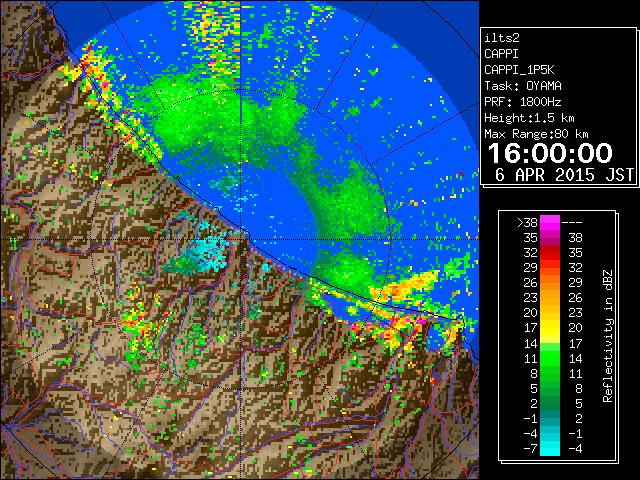Pick the bright cyan swatch at legend bottom
The width and height of the screenshot is (640, 480).
(x=550, y=449)
